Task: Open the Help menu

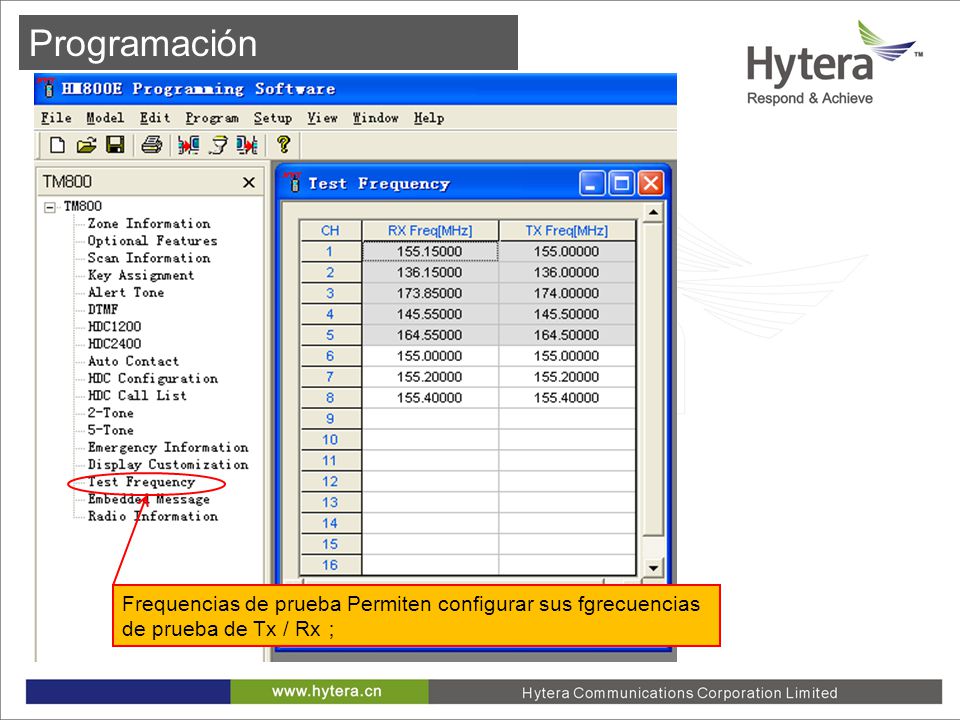Action: tap(429, 118)
